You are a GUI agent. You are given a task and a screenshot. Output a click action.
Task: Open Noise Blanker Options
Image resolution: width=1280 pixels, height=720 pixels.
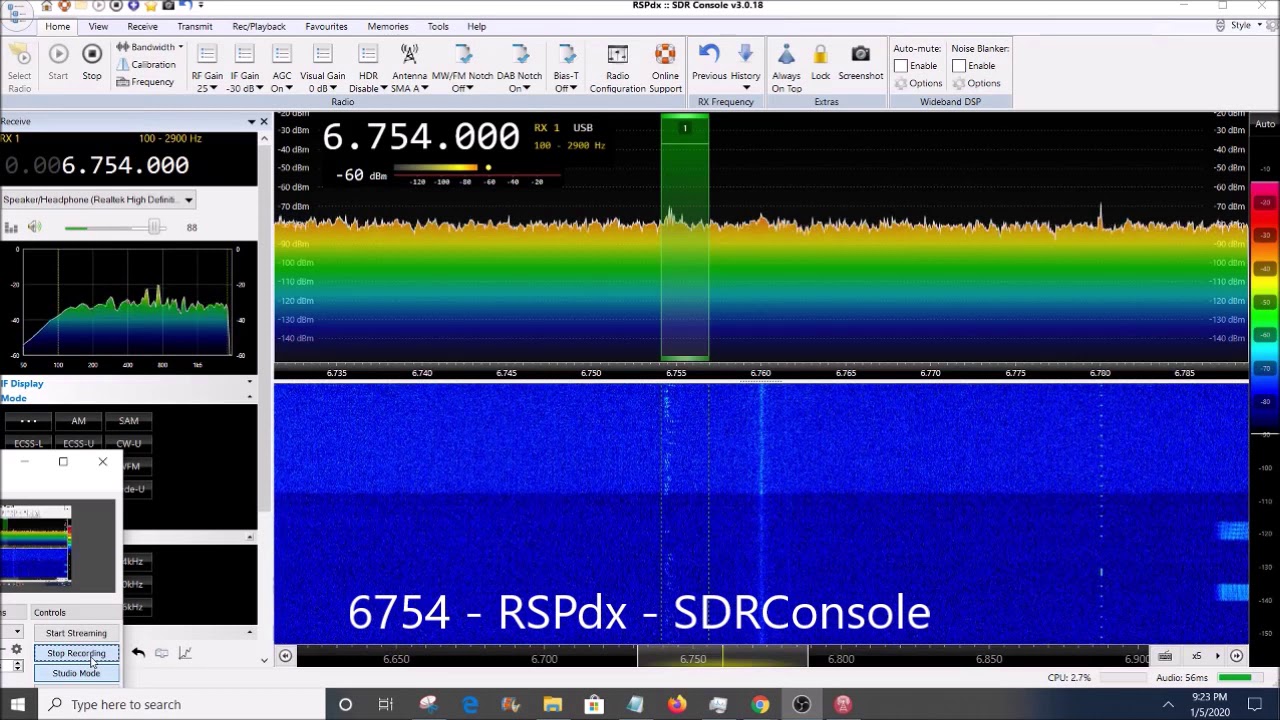point(976,83)
